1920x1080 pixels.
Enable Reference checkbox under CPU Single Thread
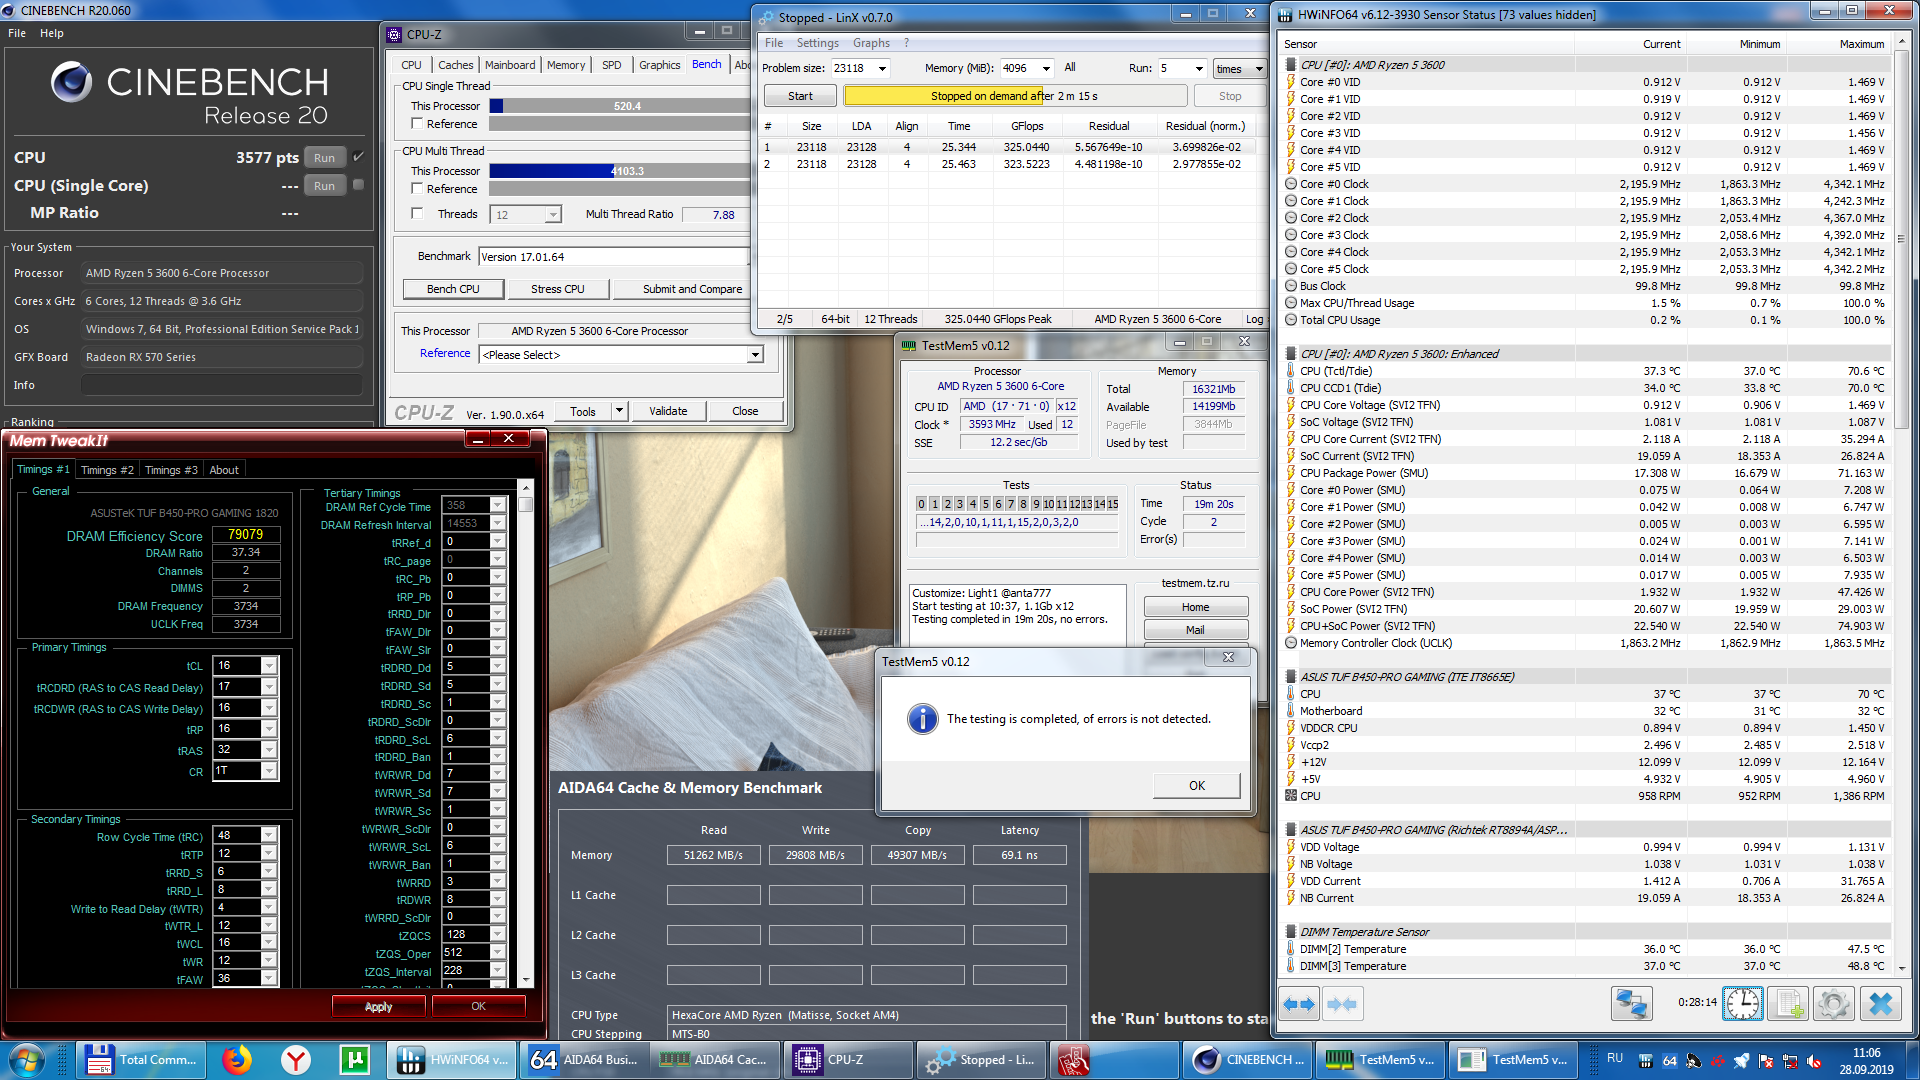pos(417,124)
